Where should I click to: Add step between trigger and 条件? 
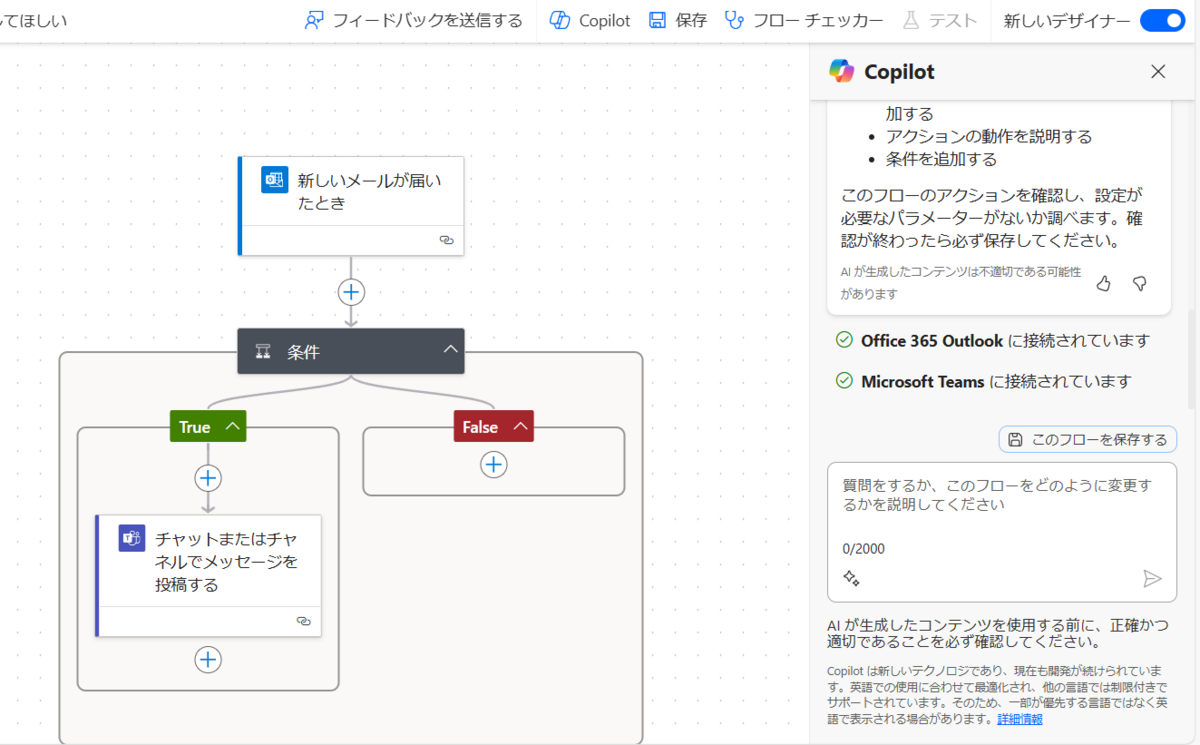351,292
